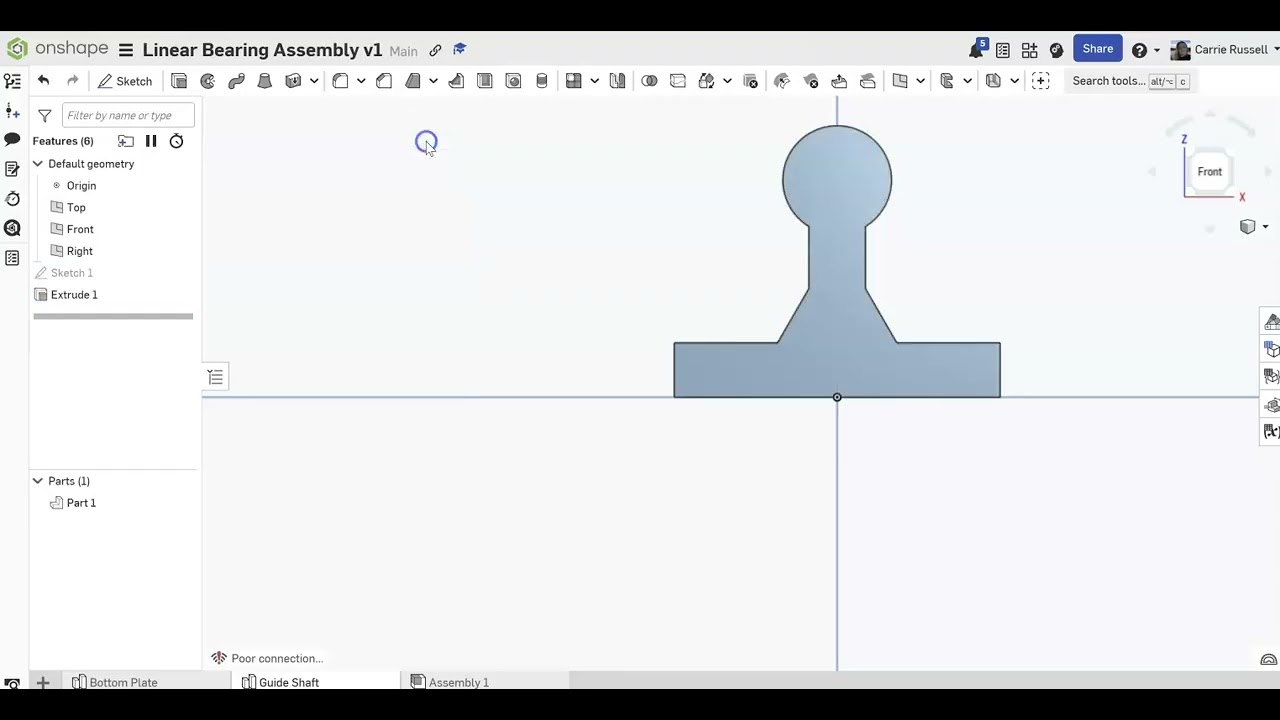Select the Sweep tool
The height and width of the screenshot is (720, 1280).
[x=236, y=81]
